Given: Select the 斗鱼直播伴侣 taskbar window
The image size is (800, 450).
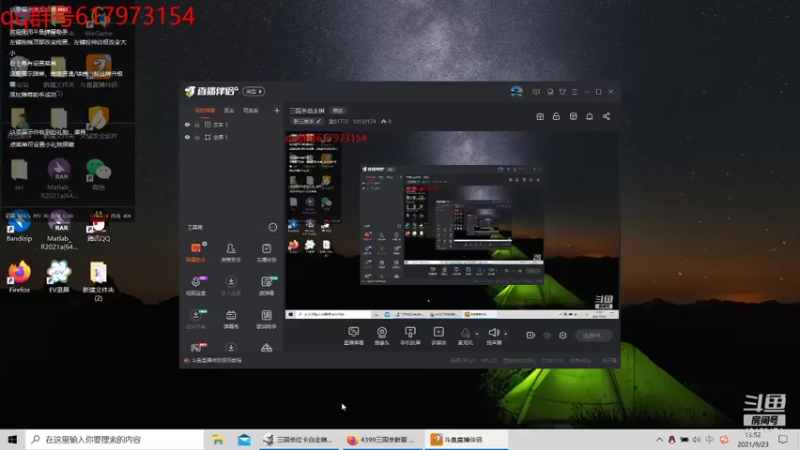Looking at the screenshot, I should [x=466, y=439].
